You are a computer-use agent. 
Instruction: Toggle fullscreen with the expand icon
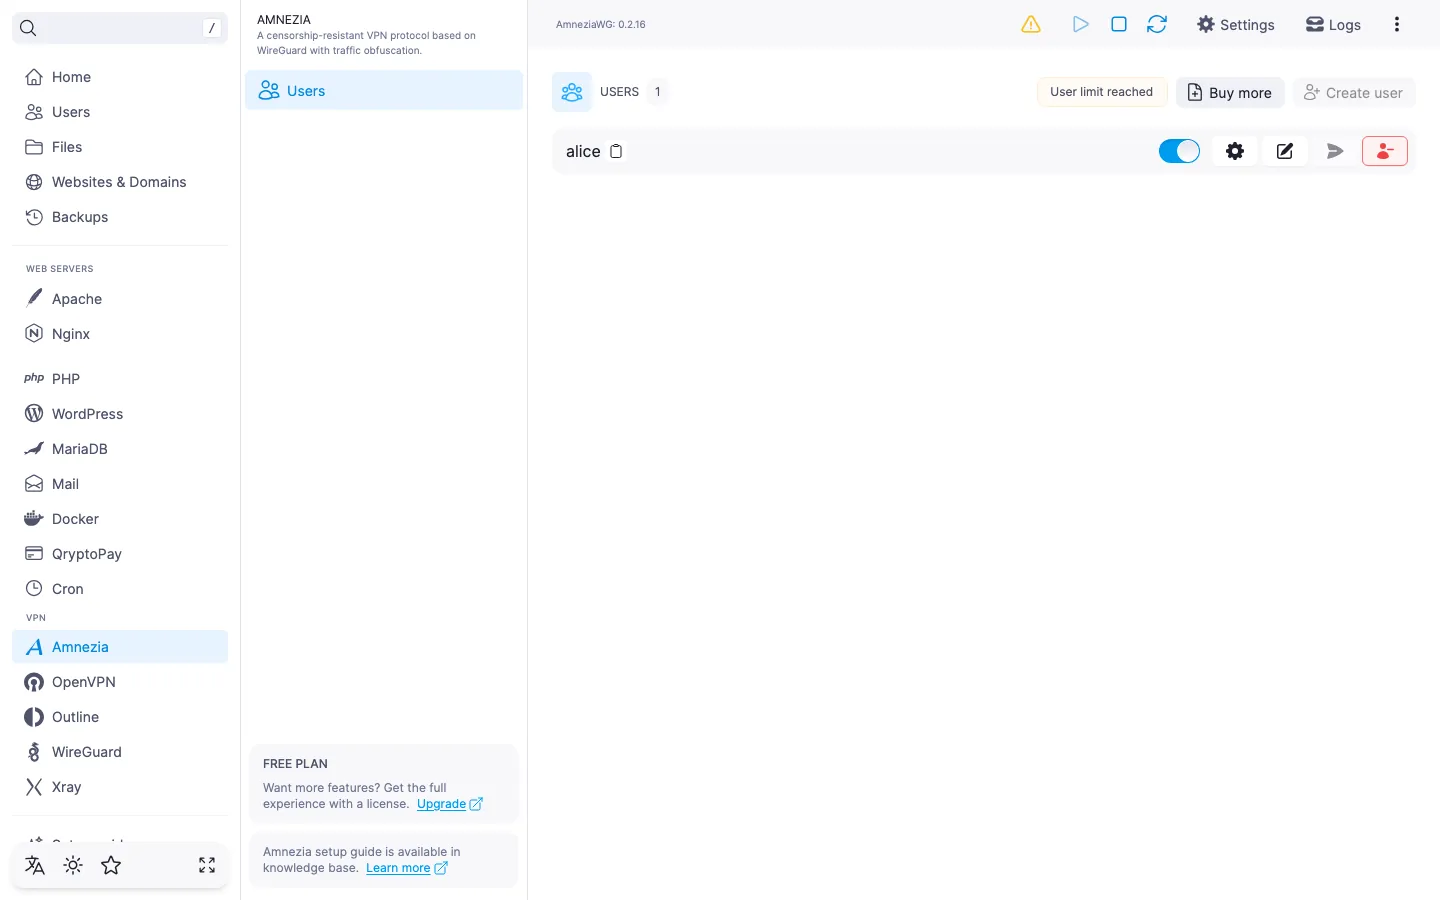207,865
